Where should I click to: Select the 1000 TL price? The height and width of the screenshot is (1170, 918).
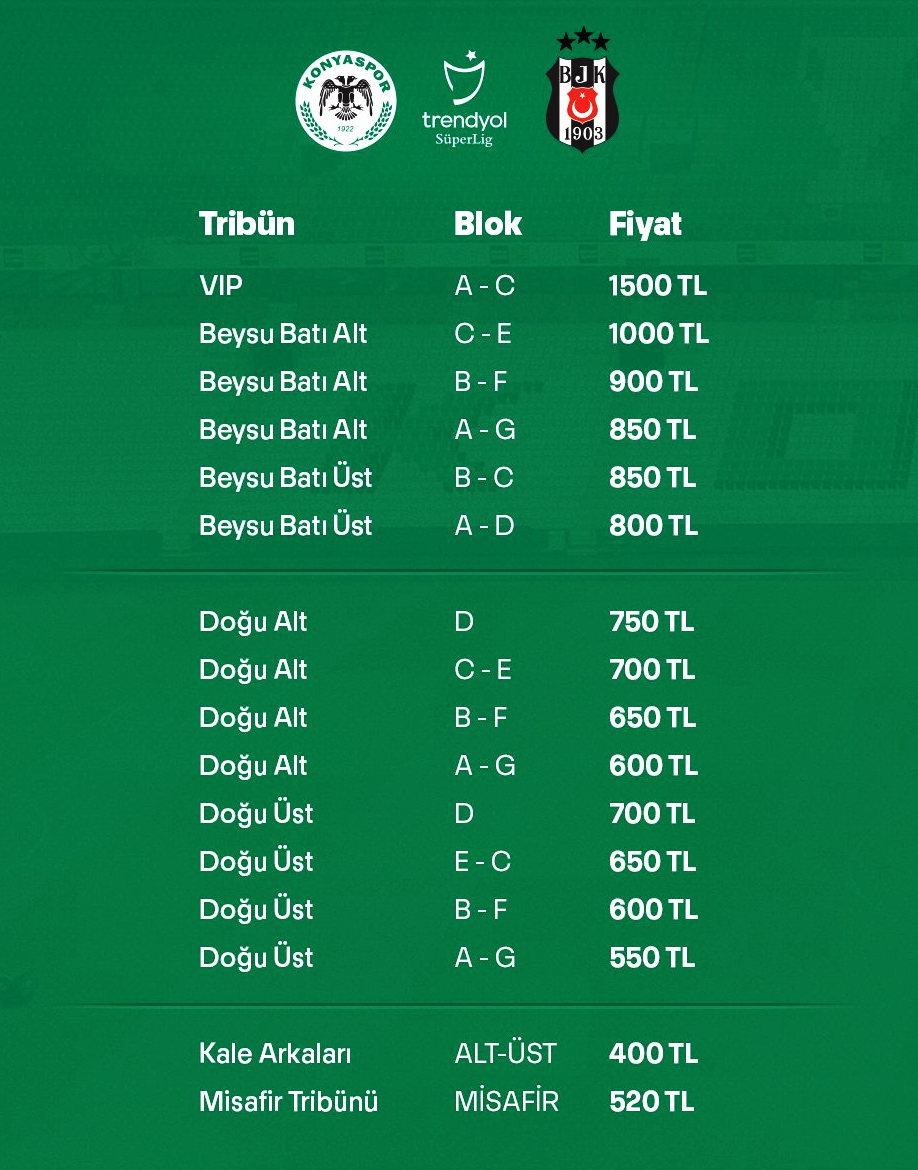(658, 334)
